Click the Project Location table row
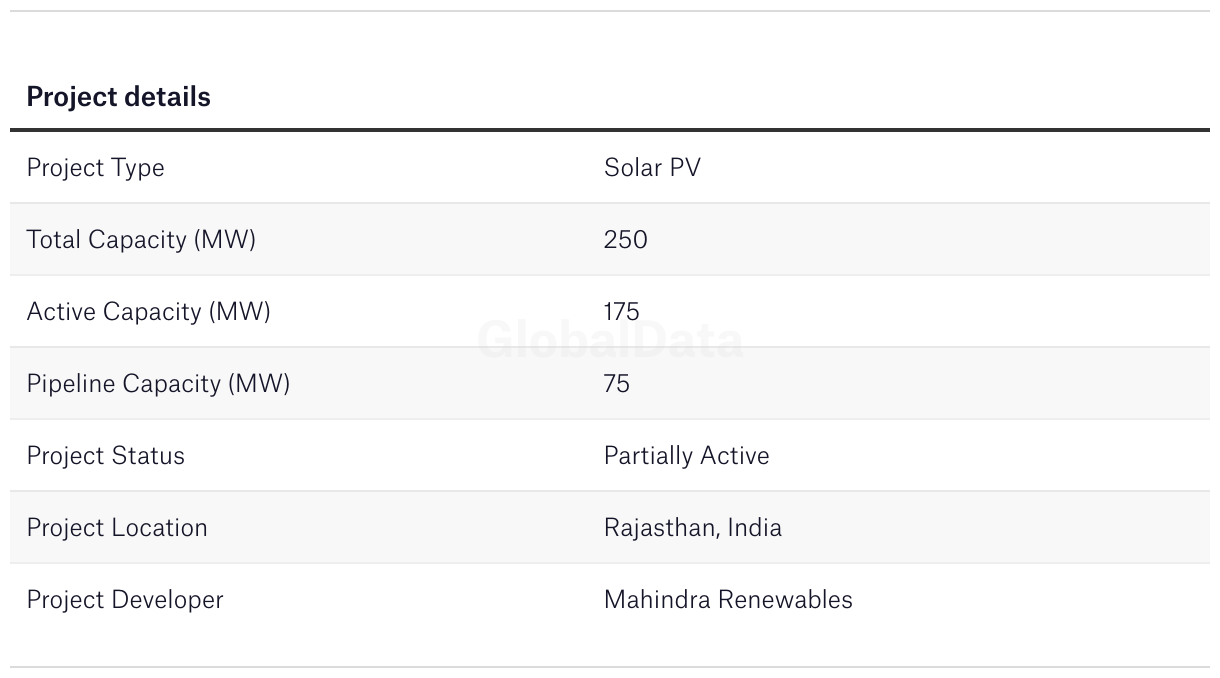The image size is (1220, 678). [610, 528]
